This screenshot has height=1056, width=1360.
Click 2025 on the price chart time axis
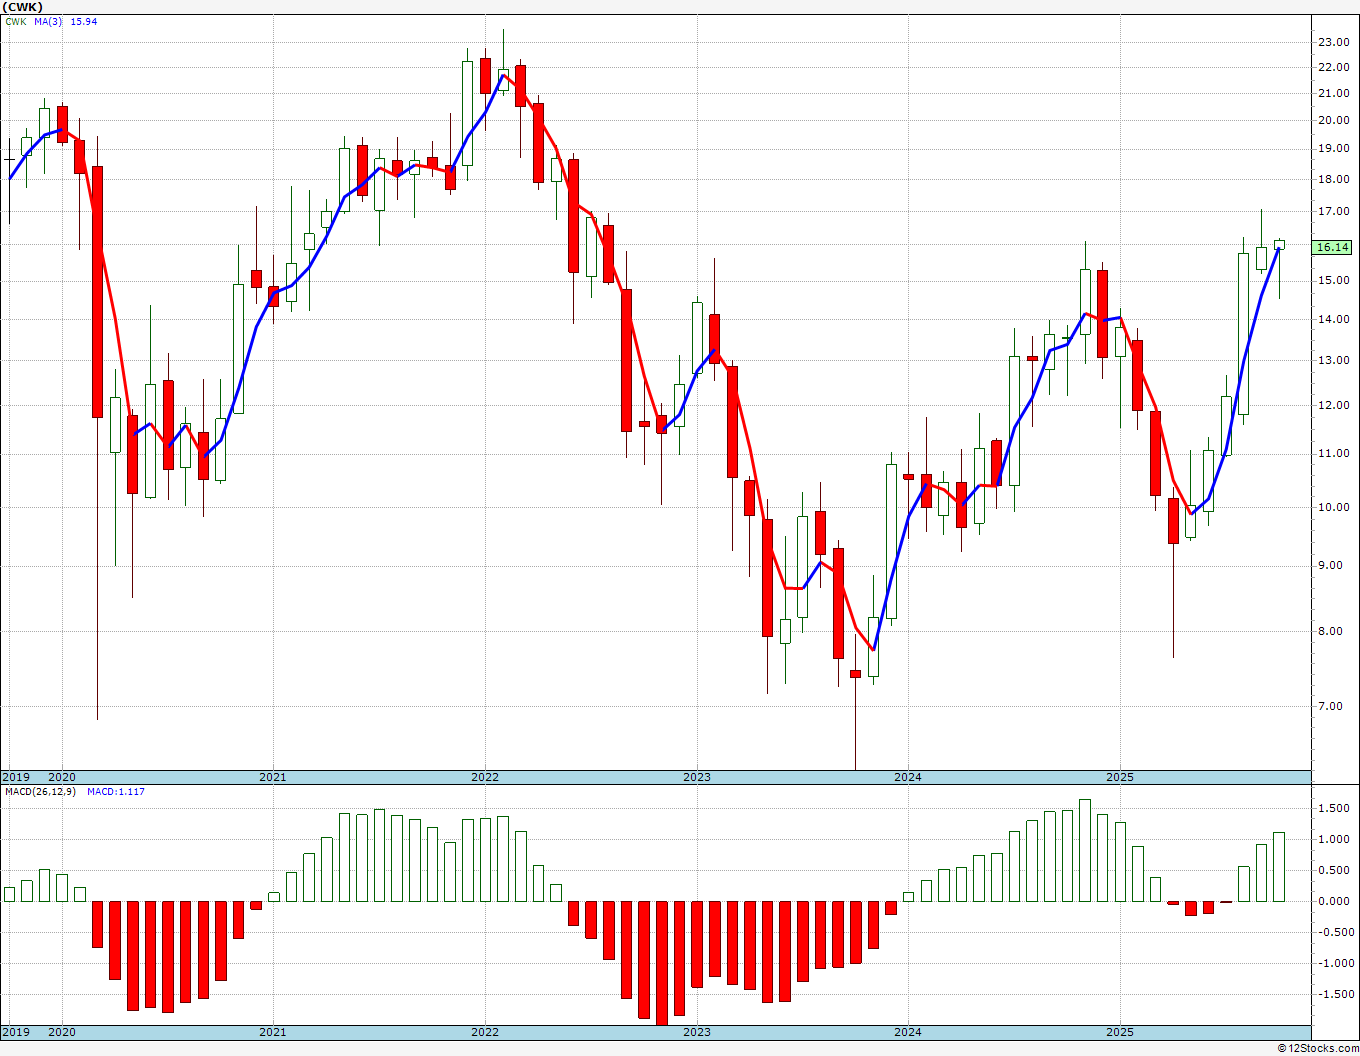click(x=1120, y=777)
